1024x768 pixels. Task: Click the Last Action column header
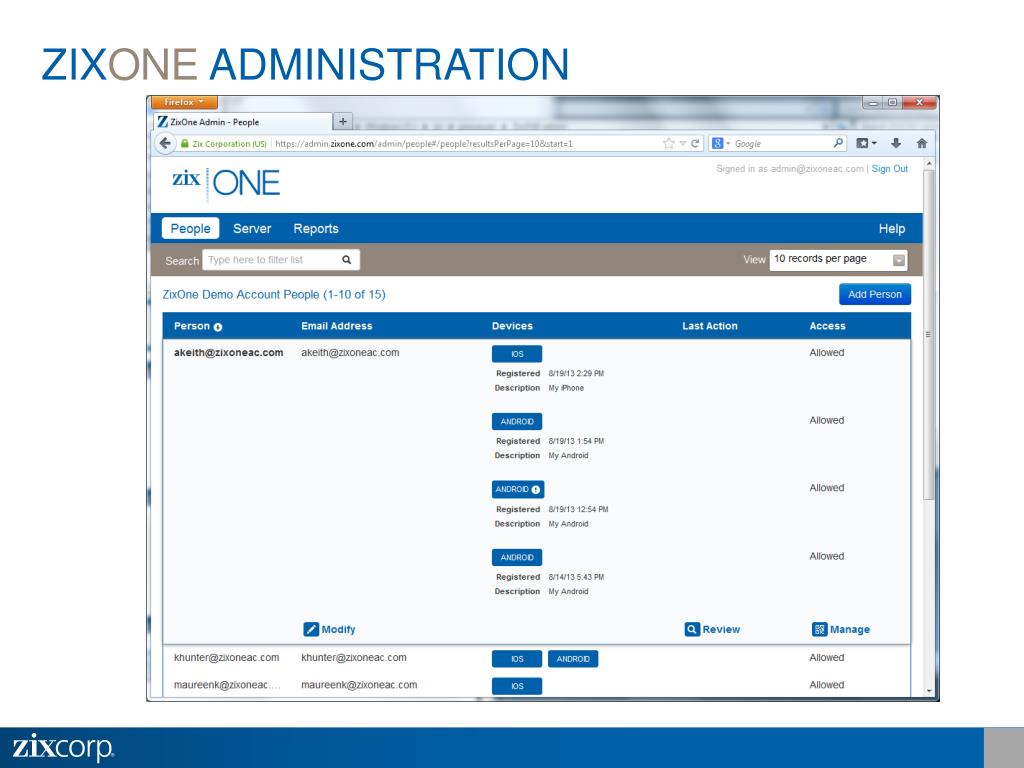(x=709, y=326)
